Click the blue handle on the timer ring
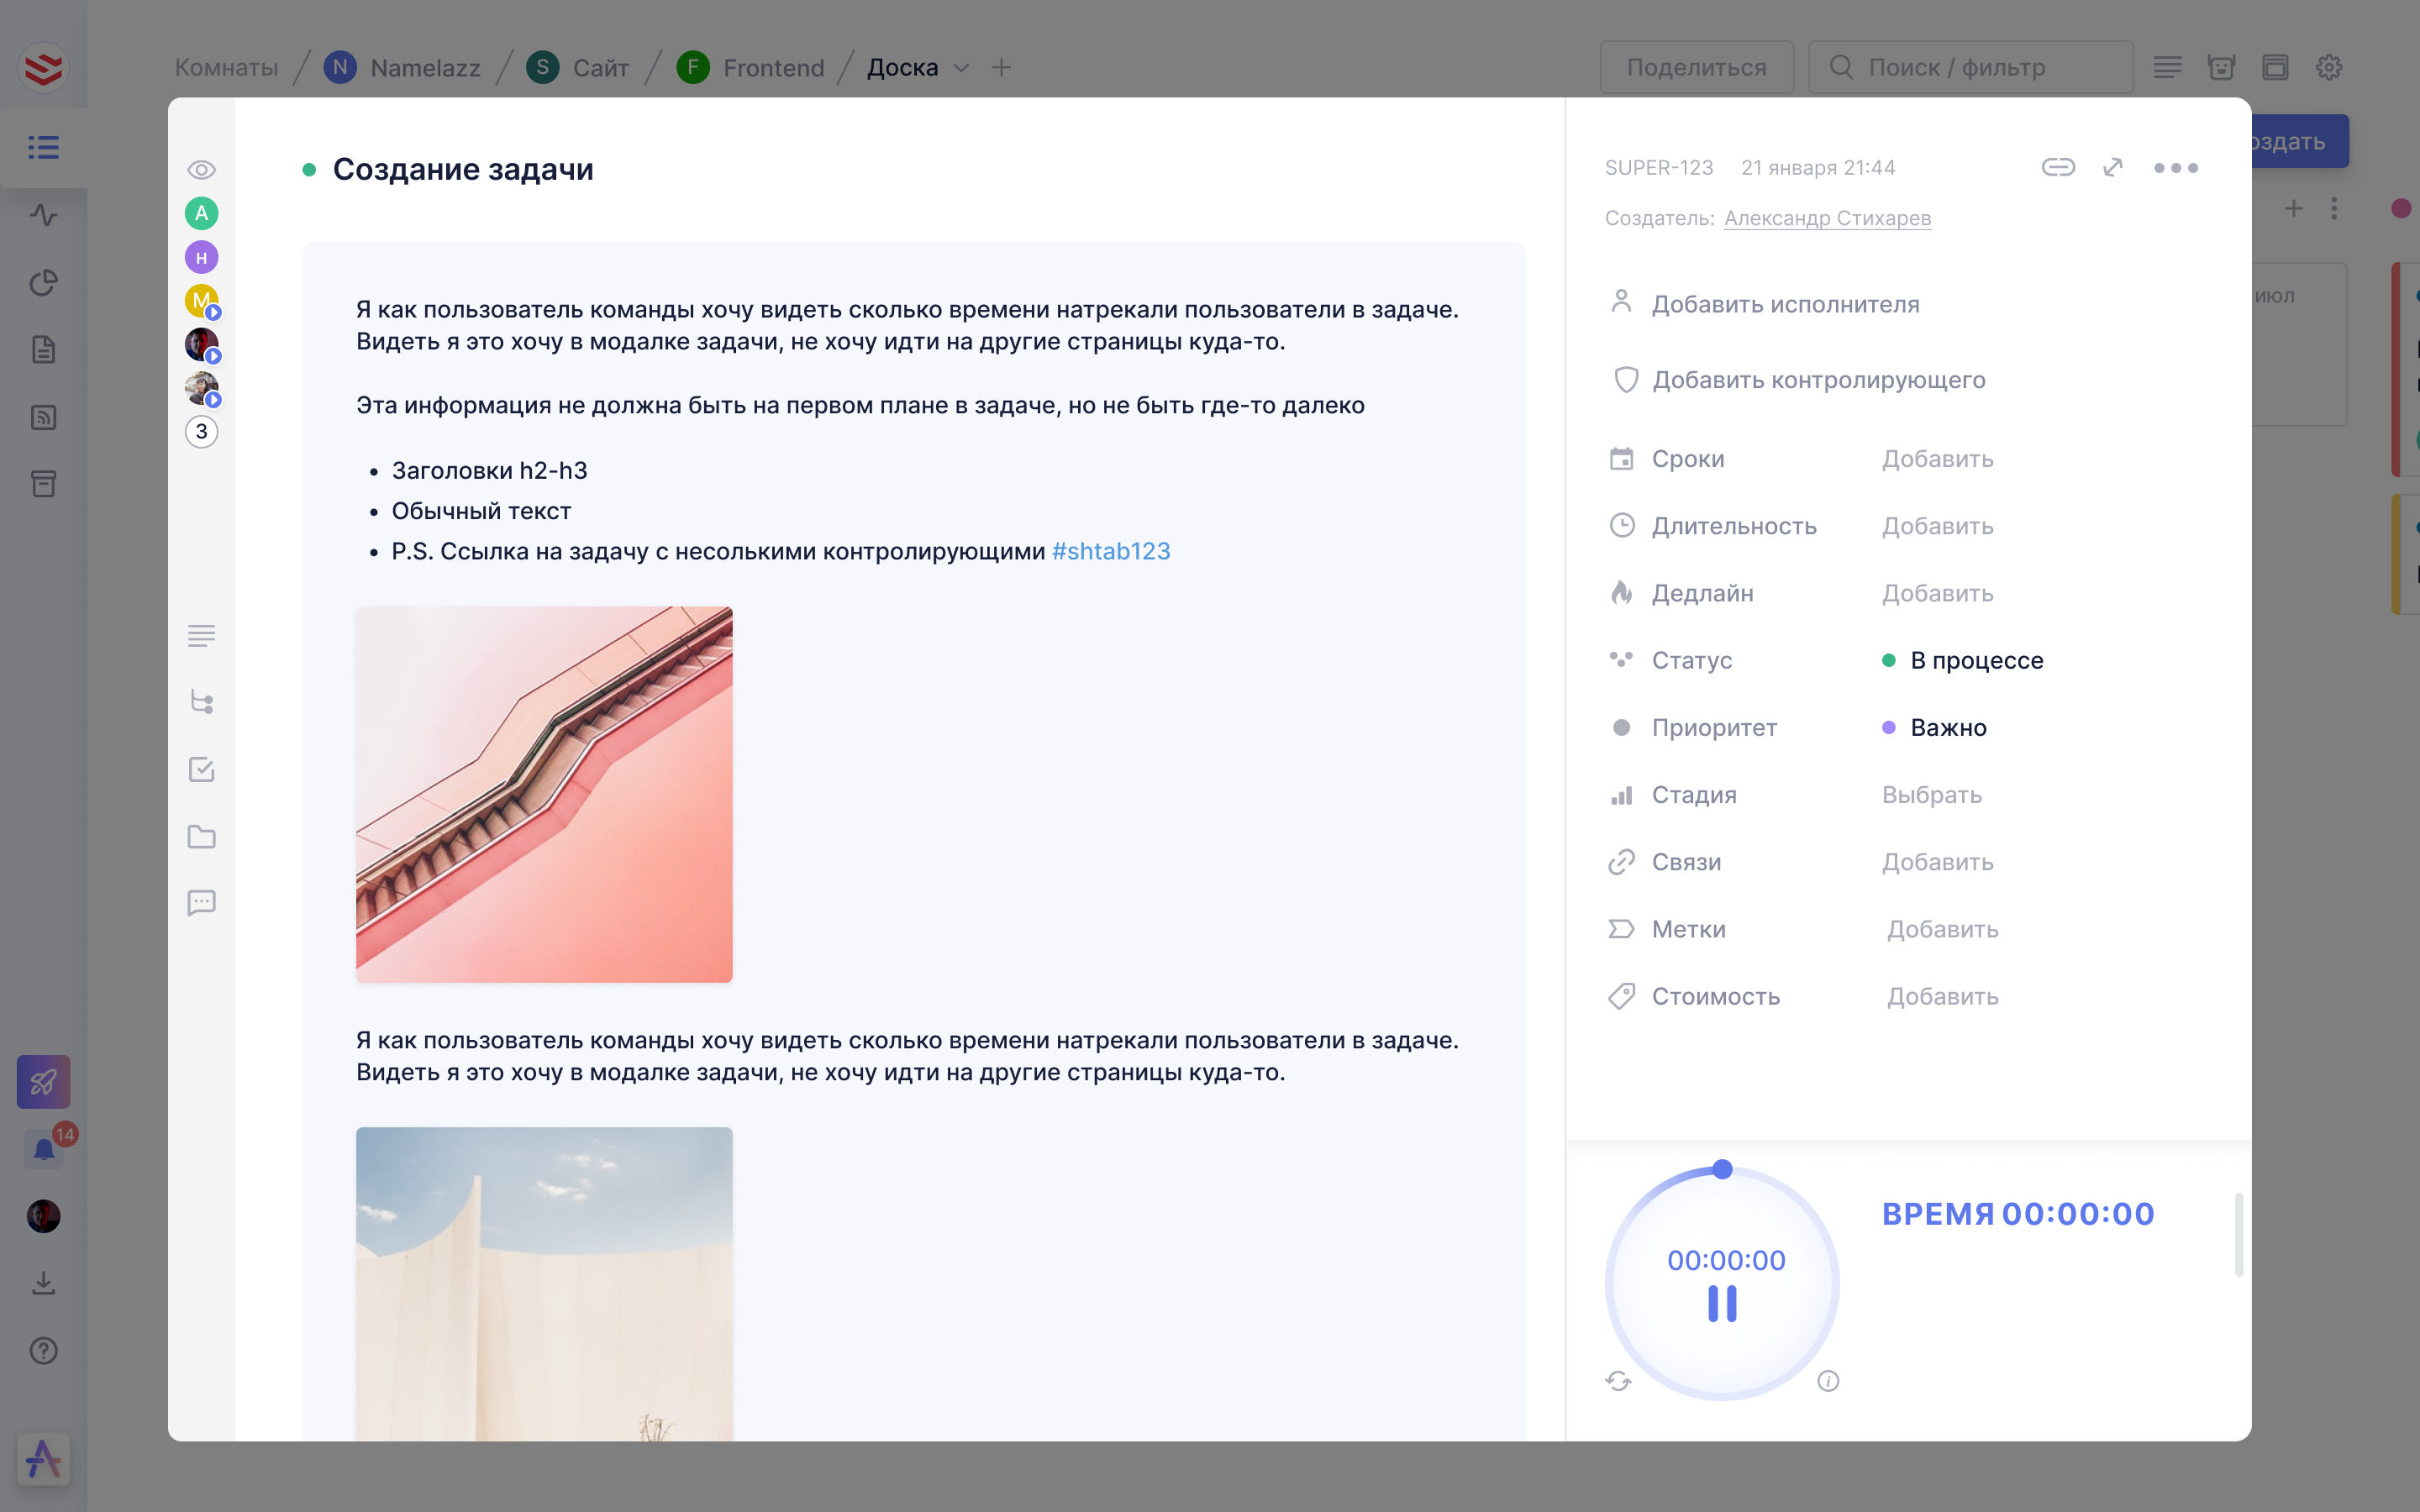 tap(1722, 1169)
